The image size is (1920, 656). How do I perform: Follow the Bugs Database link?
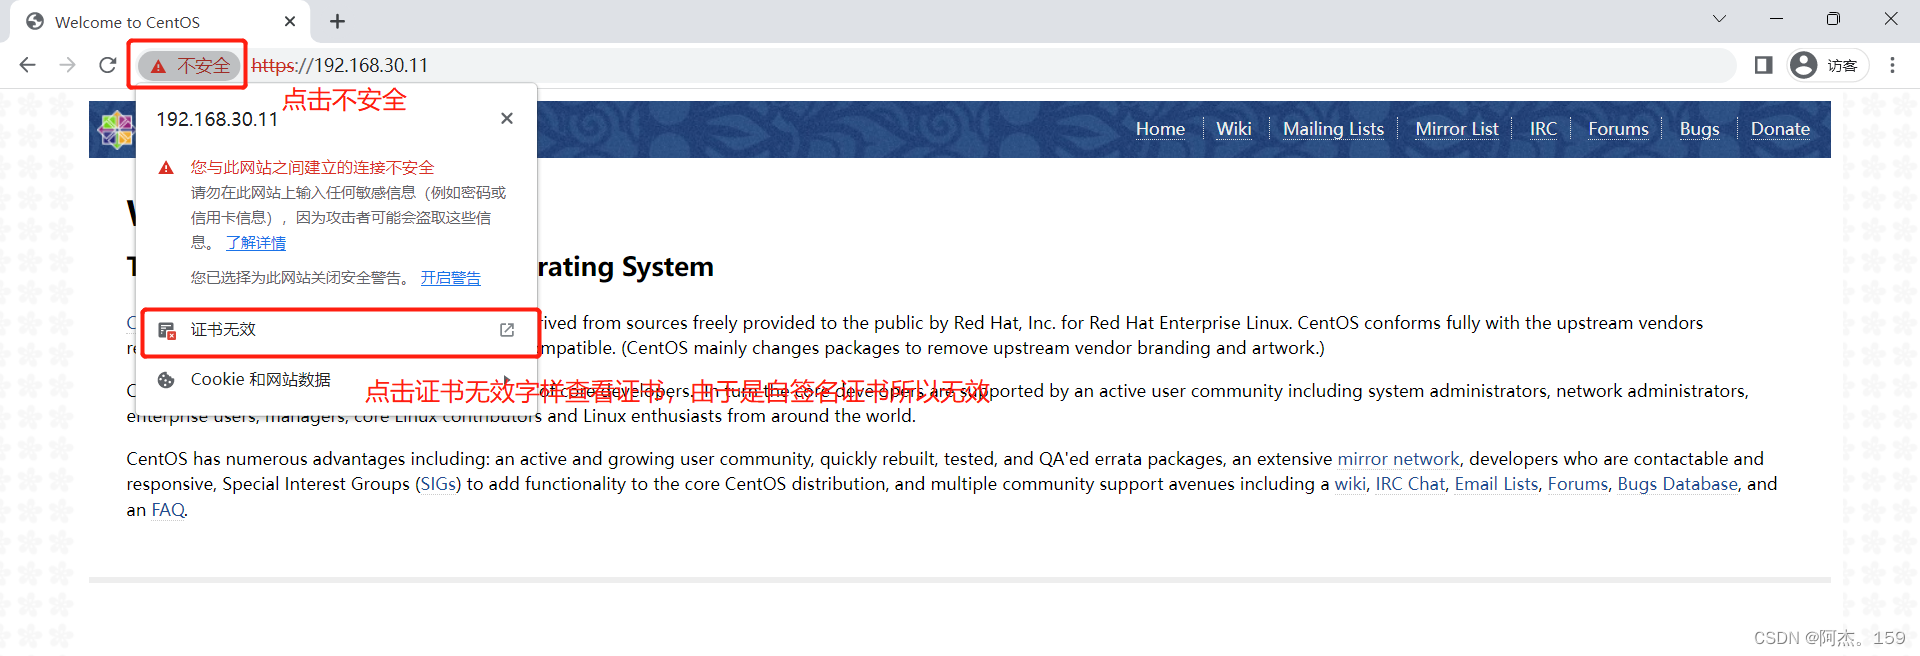pos(1677,484)
